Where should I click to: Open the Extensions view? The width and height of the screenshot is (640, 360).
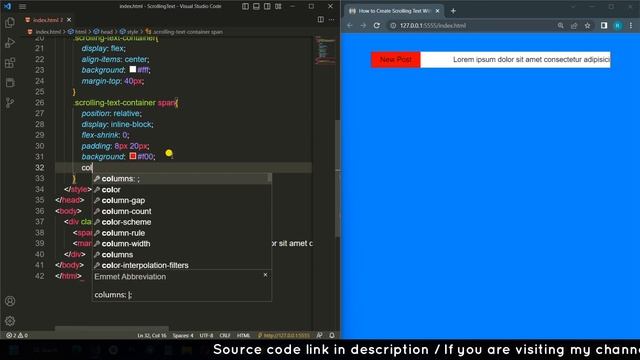(10, 62)
